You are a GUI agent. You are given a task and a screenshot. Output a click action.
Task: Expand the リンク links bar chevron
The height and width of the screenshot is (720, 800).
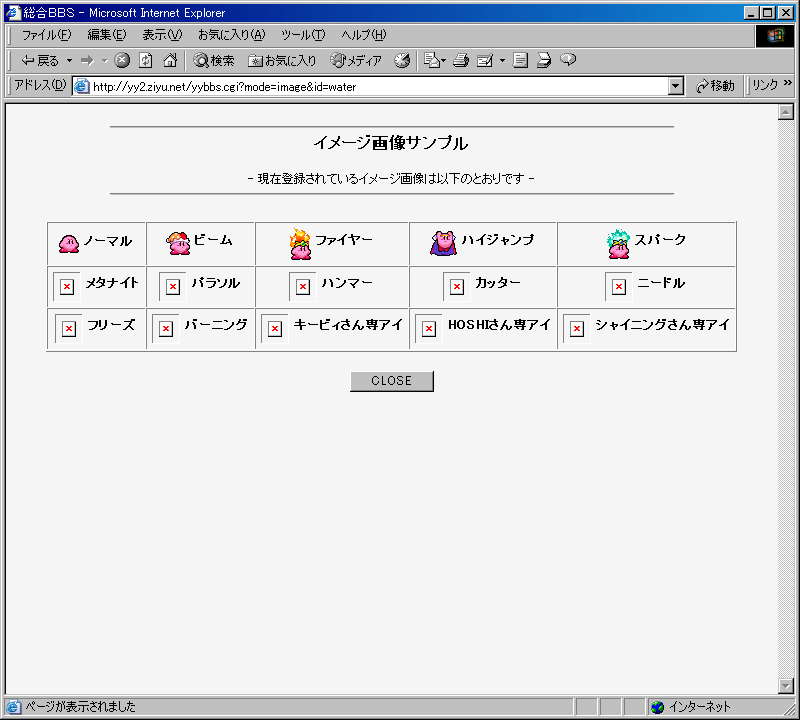click(788, 83)
